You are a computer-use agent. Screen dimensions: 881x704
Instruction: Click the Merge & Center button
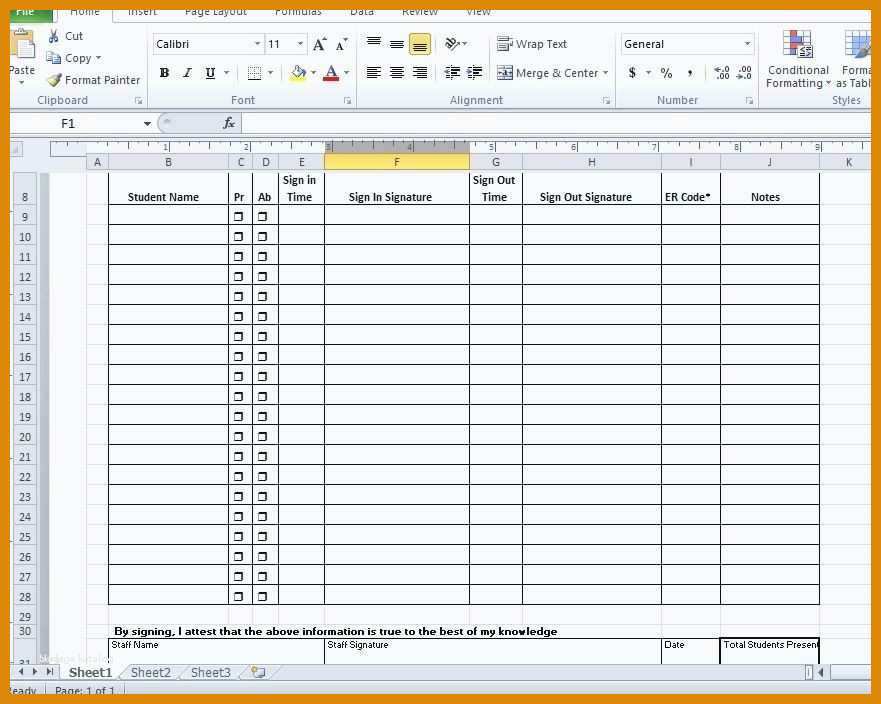tap(548, 73)
